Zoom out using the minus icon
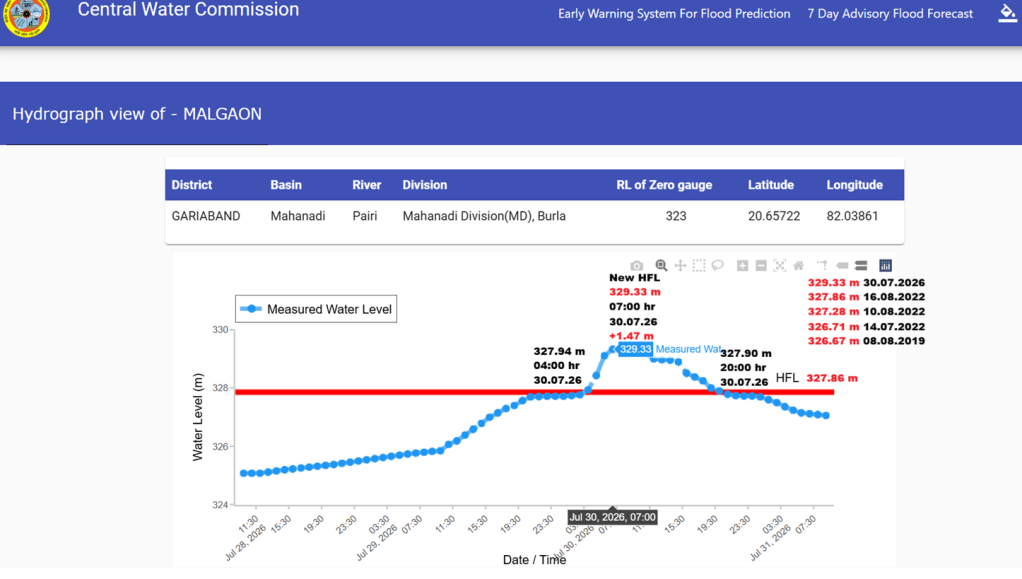 [x=761, y=265]
